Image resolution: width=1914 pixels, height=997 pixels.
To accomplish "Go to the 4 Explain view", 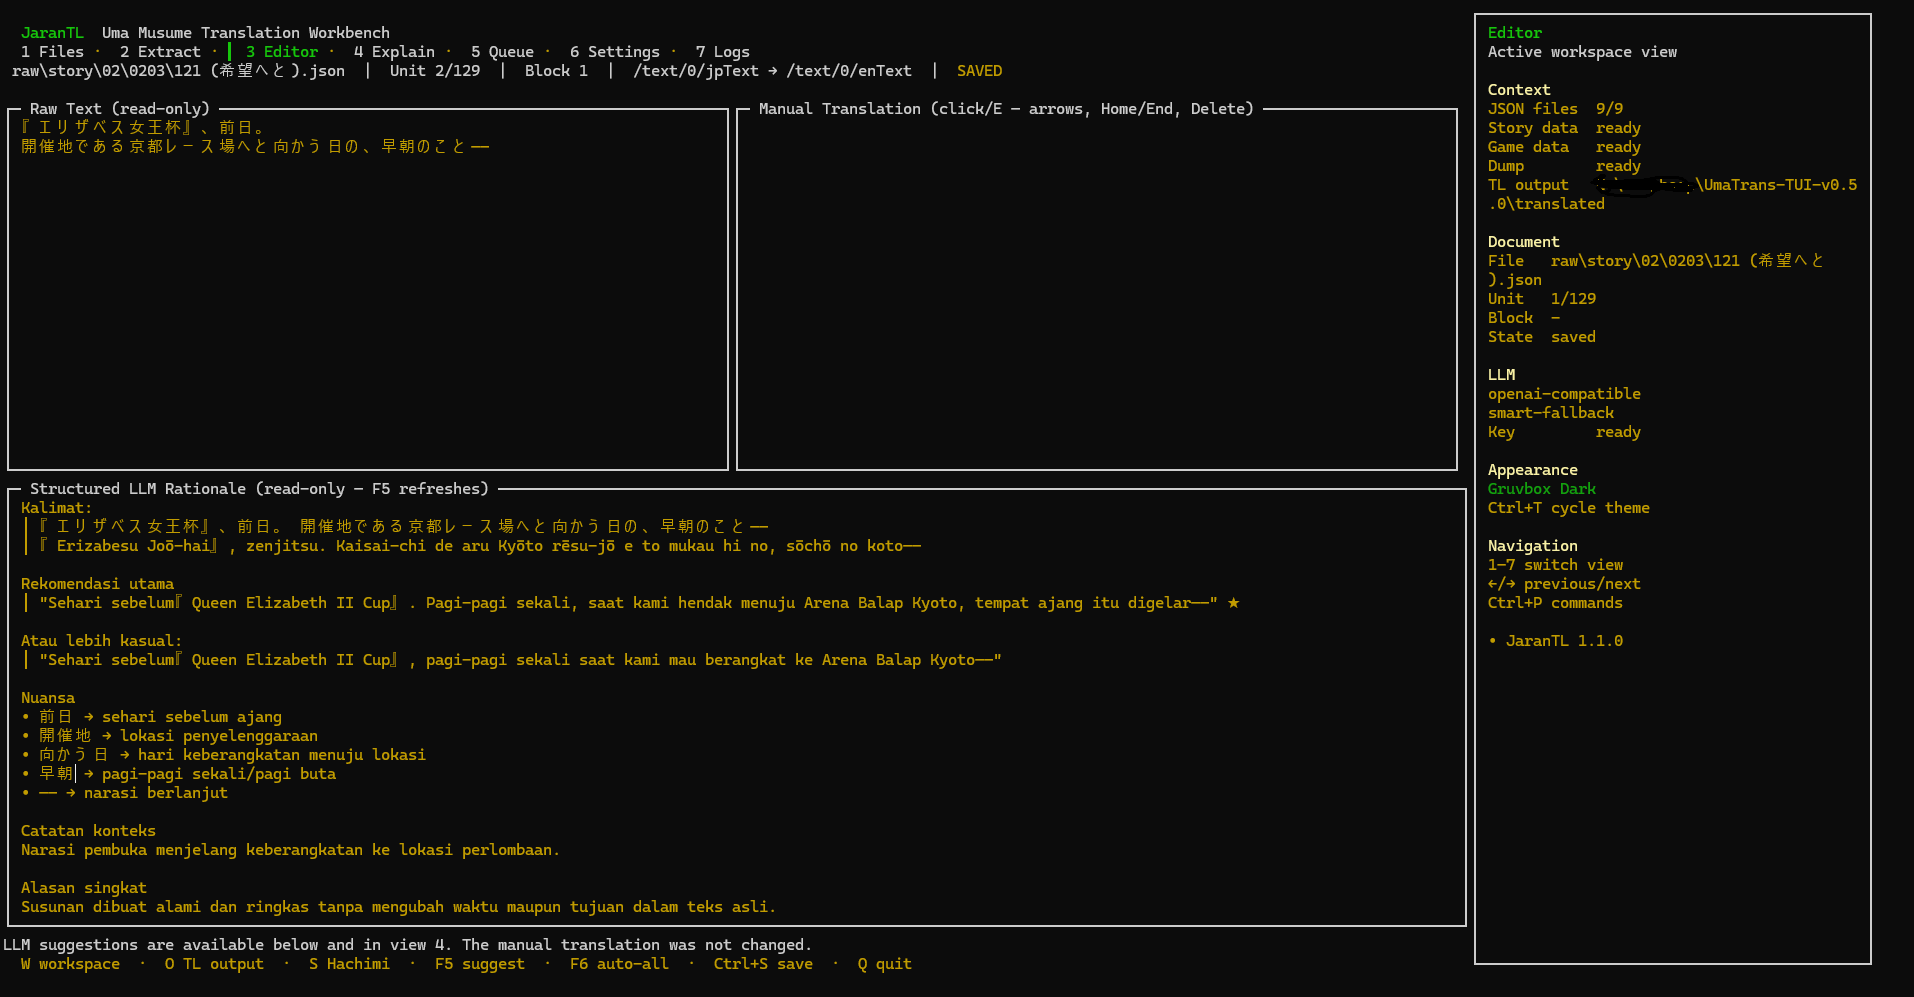I will [x=394, y=52].
